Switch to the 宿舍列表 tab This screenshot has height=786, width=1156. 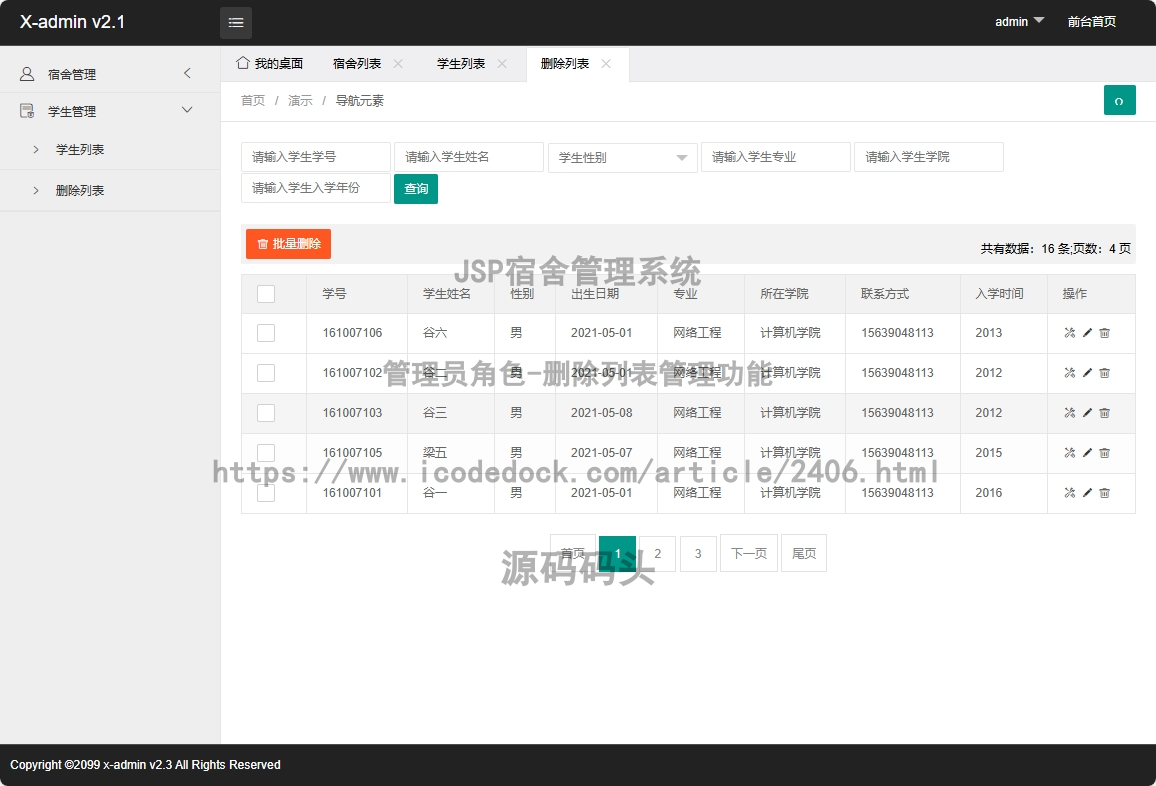coord(357,63)
